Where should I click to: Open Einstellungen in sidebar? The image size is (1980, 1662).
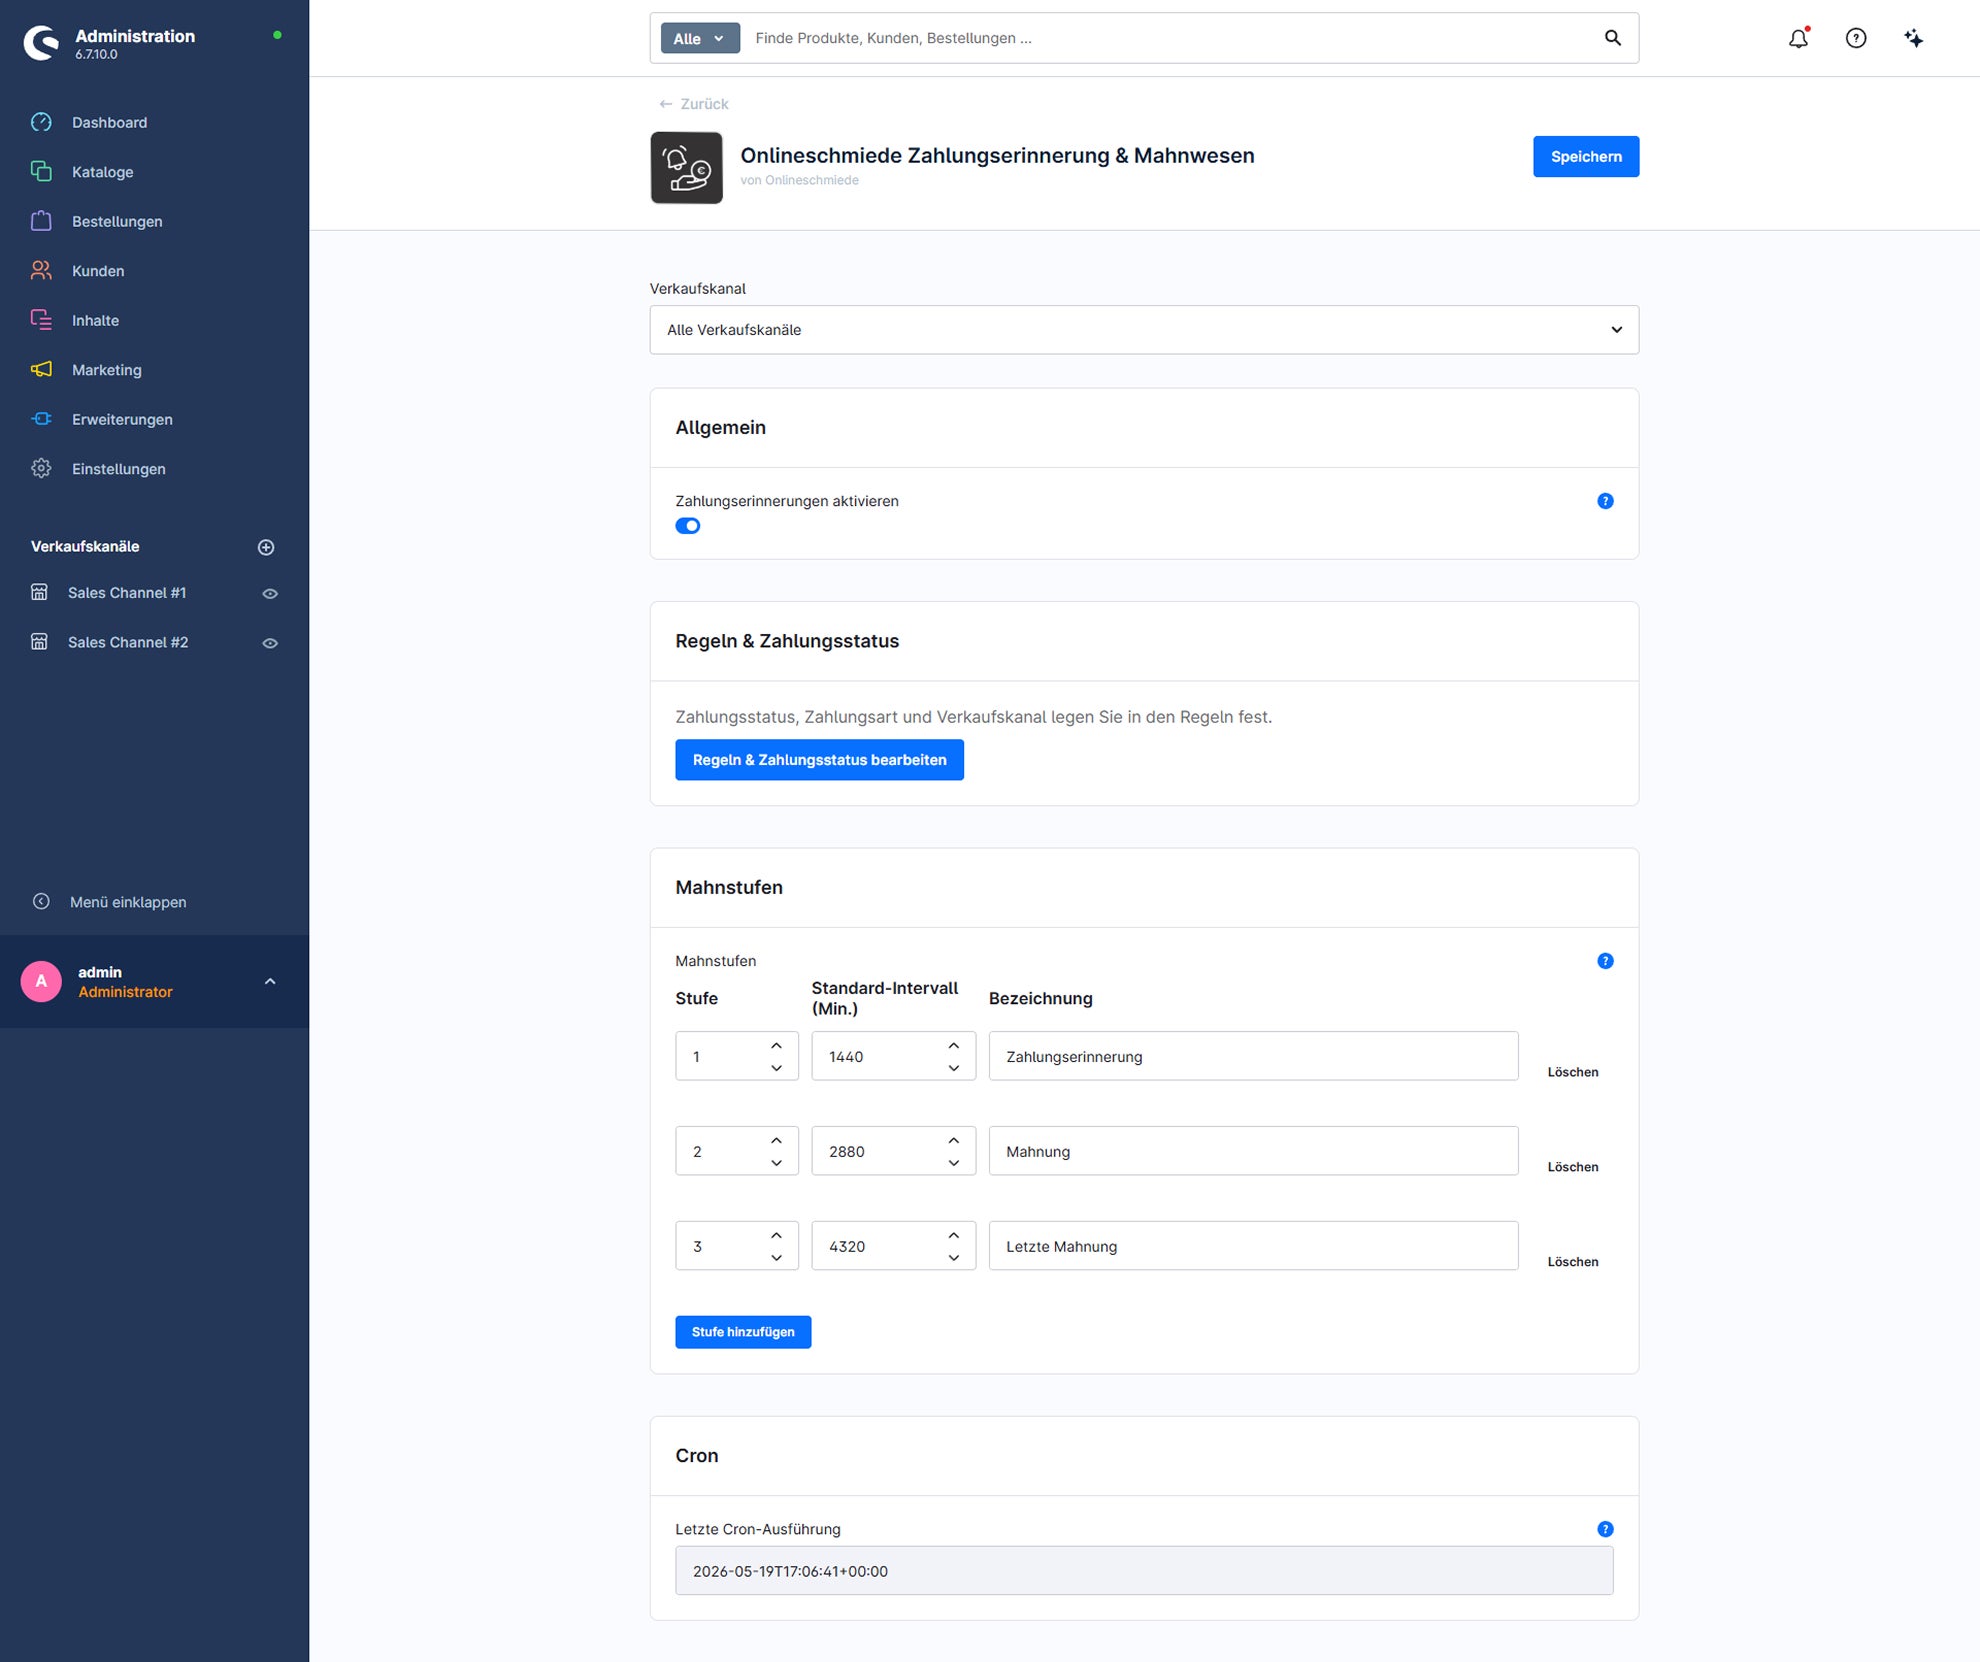[x=119, y=469]
